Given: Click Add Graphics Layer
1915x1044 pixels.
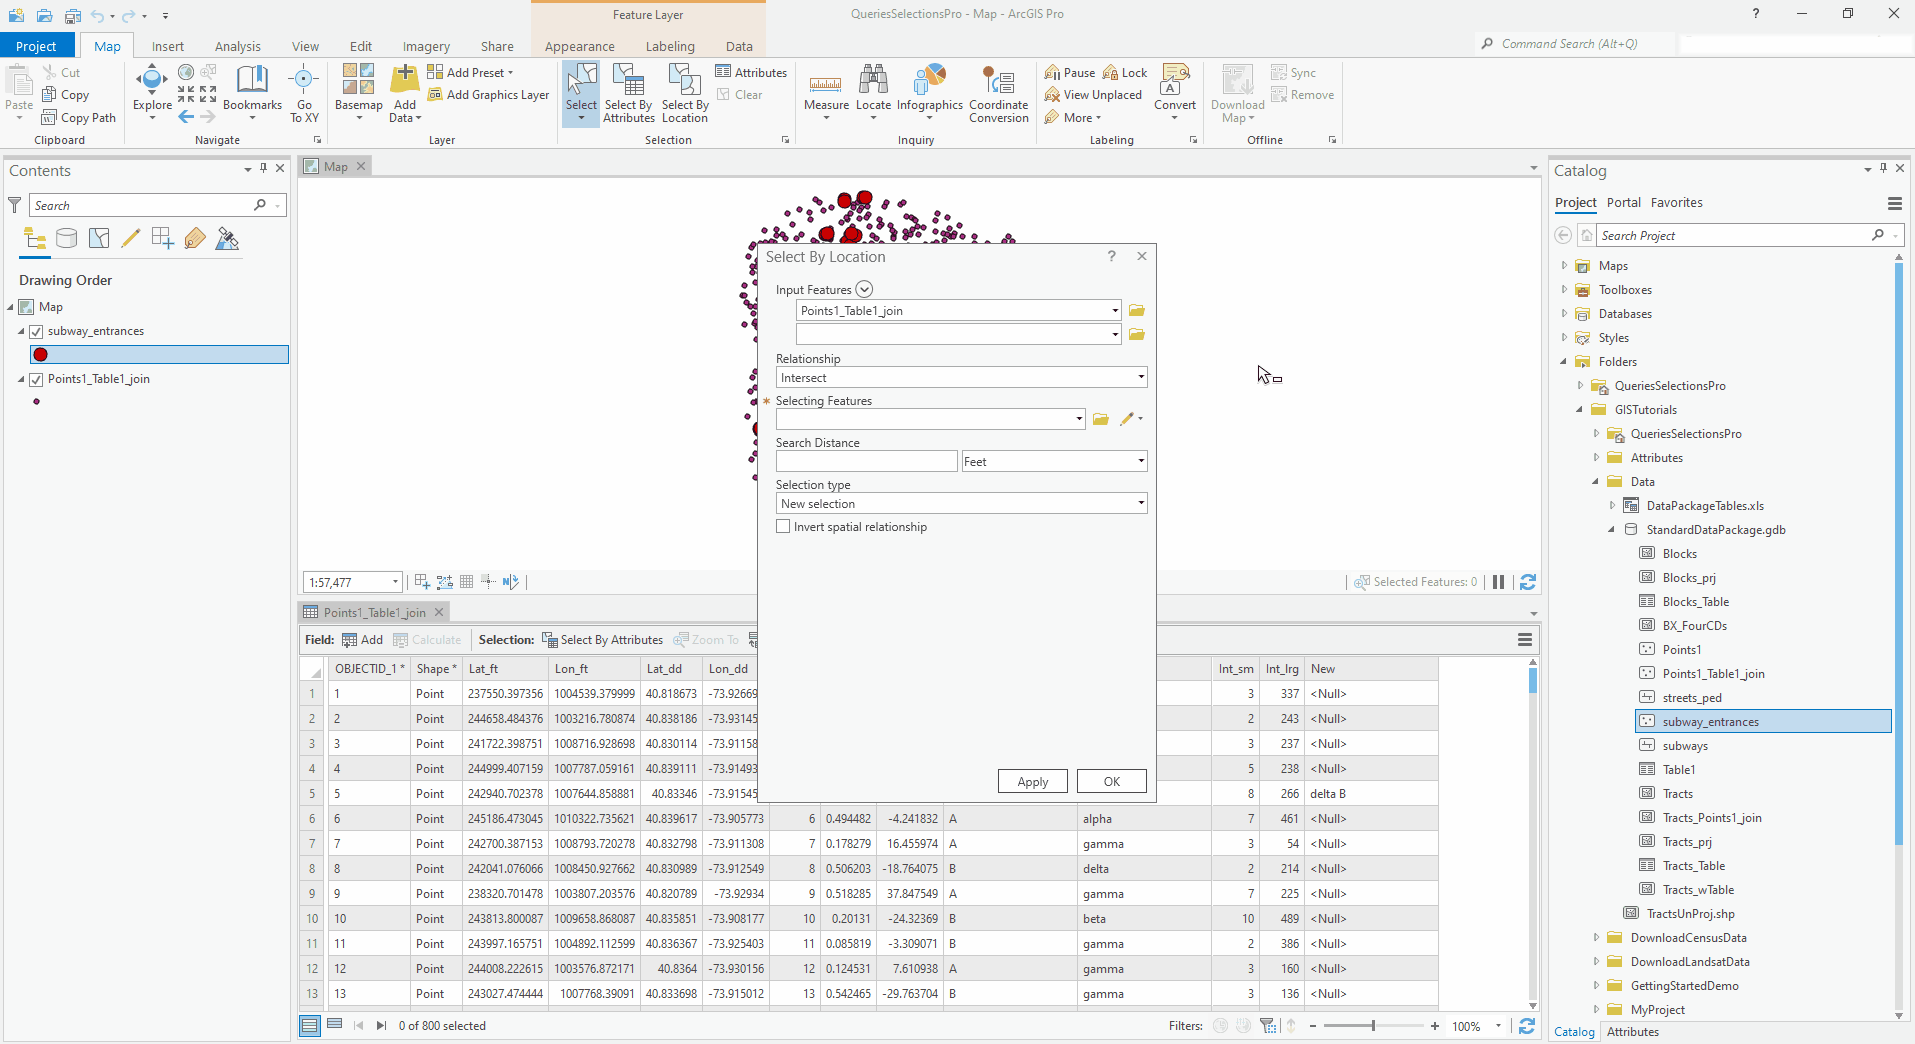Looking at the screenshot, I should click(488, 95).
